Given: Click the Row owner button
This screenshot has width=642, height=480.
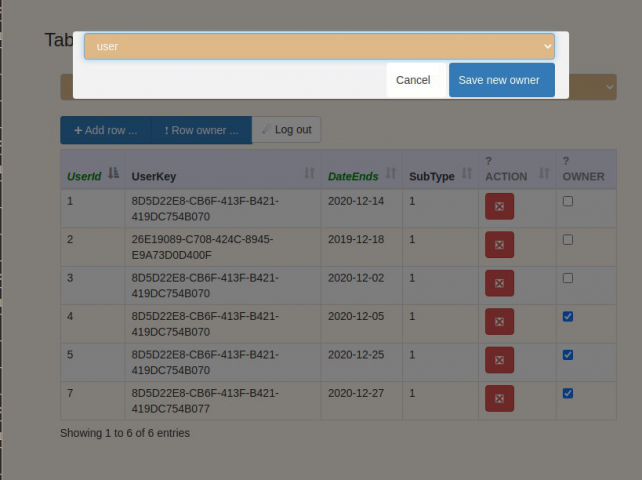Looking at the screenshot, I should pyautogui.click(x=201, y=130).
